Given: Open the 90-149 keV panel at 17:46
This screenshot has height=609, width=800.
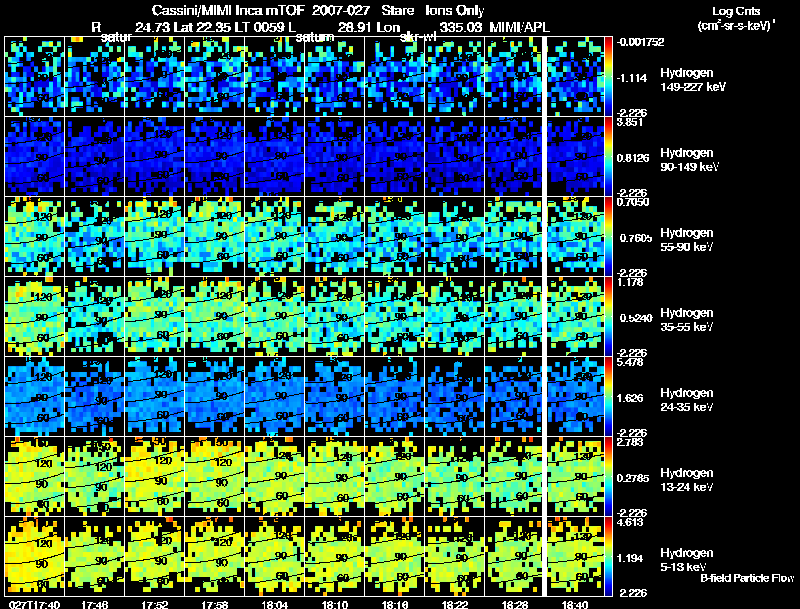Looking at the screenshot, I should [x=95, y=157].
